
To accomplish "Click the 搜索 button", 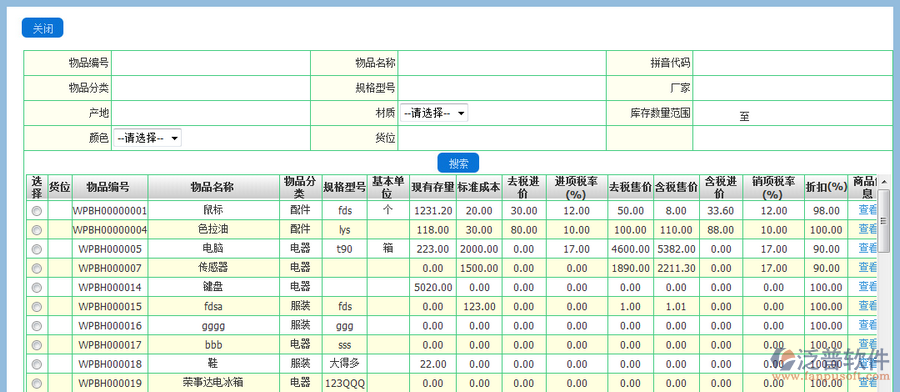I will point(458,163).
